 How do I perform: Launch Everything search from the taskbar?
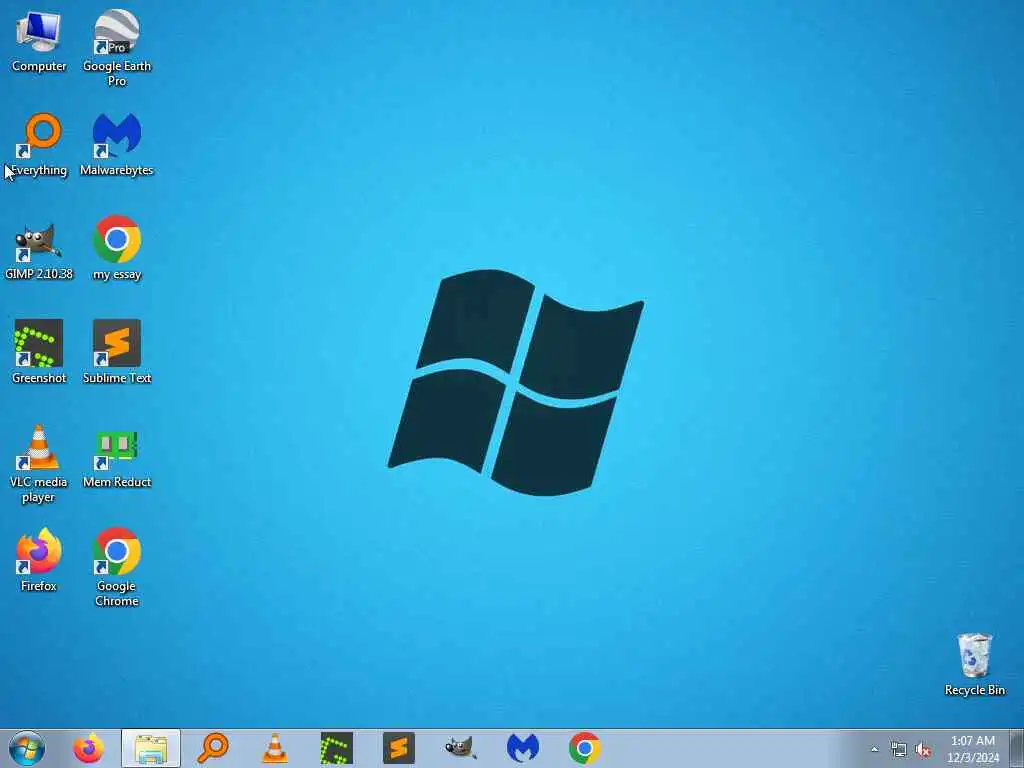(x=213, y=748)
